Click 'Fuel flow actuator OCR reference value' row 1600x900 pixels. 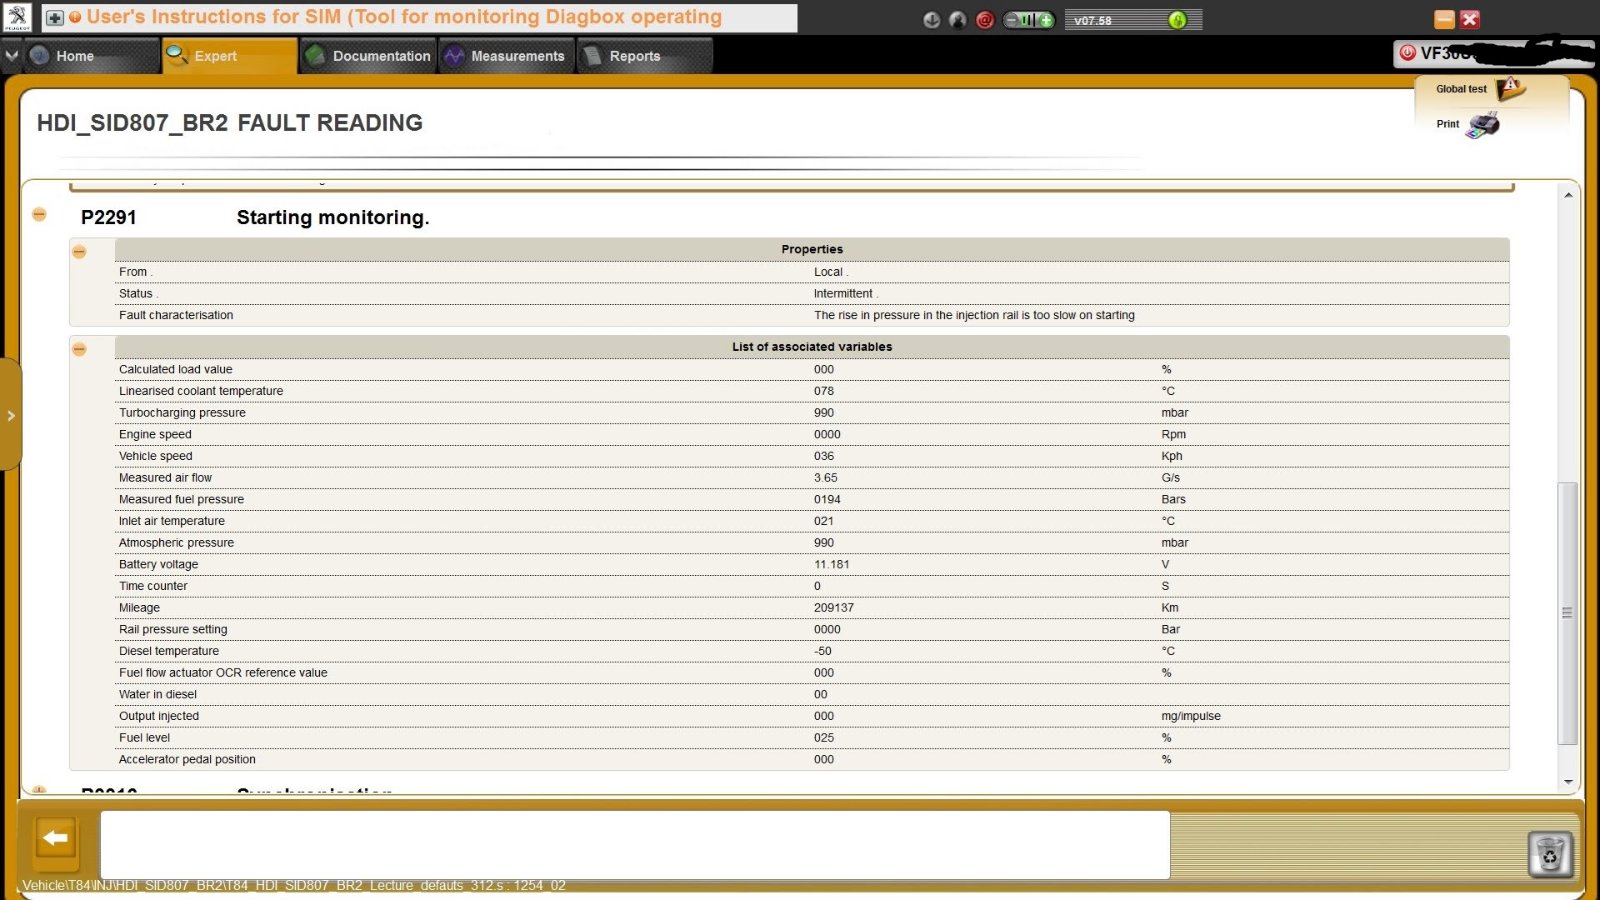click(812, 673)
